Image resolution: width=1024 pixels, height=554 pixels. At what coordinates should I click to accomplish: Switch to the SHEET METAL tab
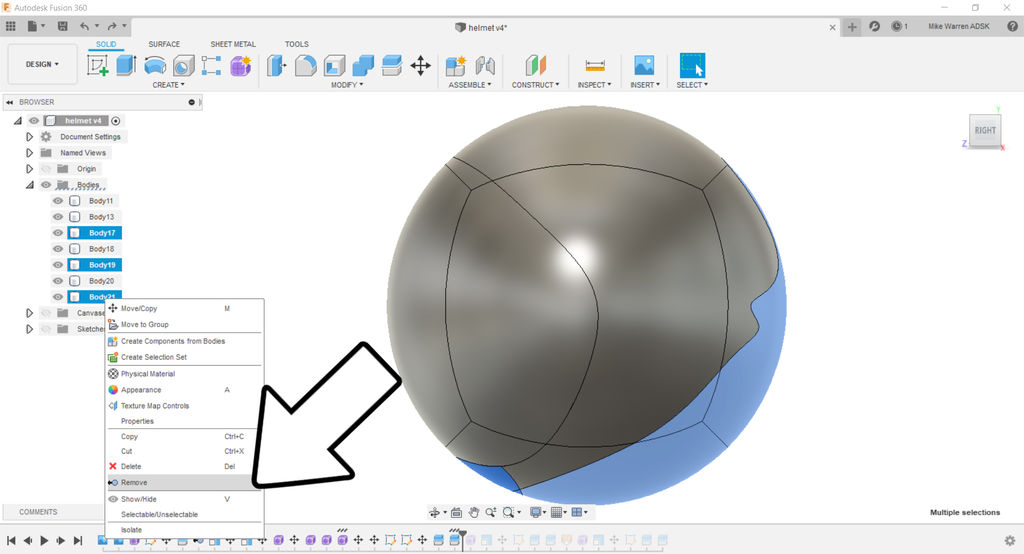(x=233, y=44)
